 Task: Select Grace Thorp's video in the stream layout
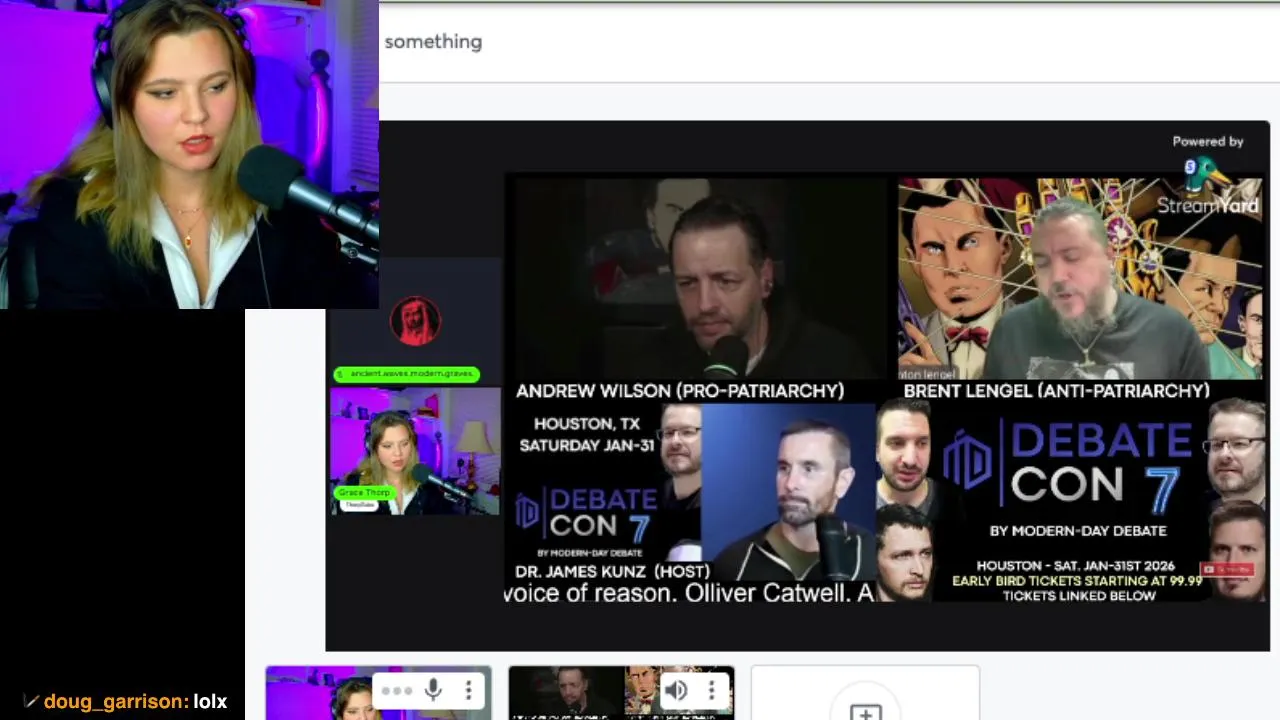click(x=415, y=451)
